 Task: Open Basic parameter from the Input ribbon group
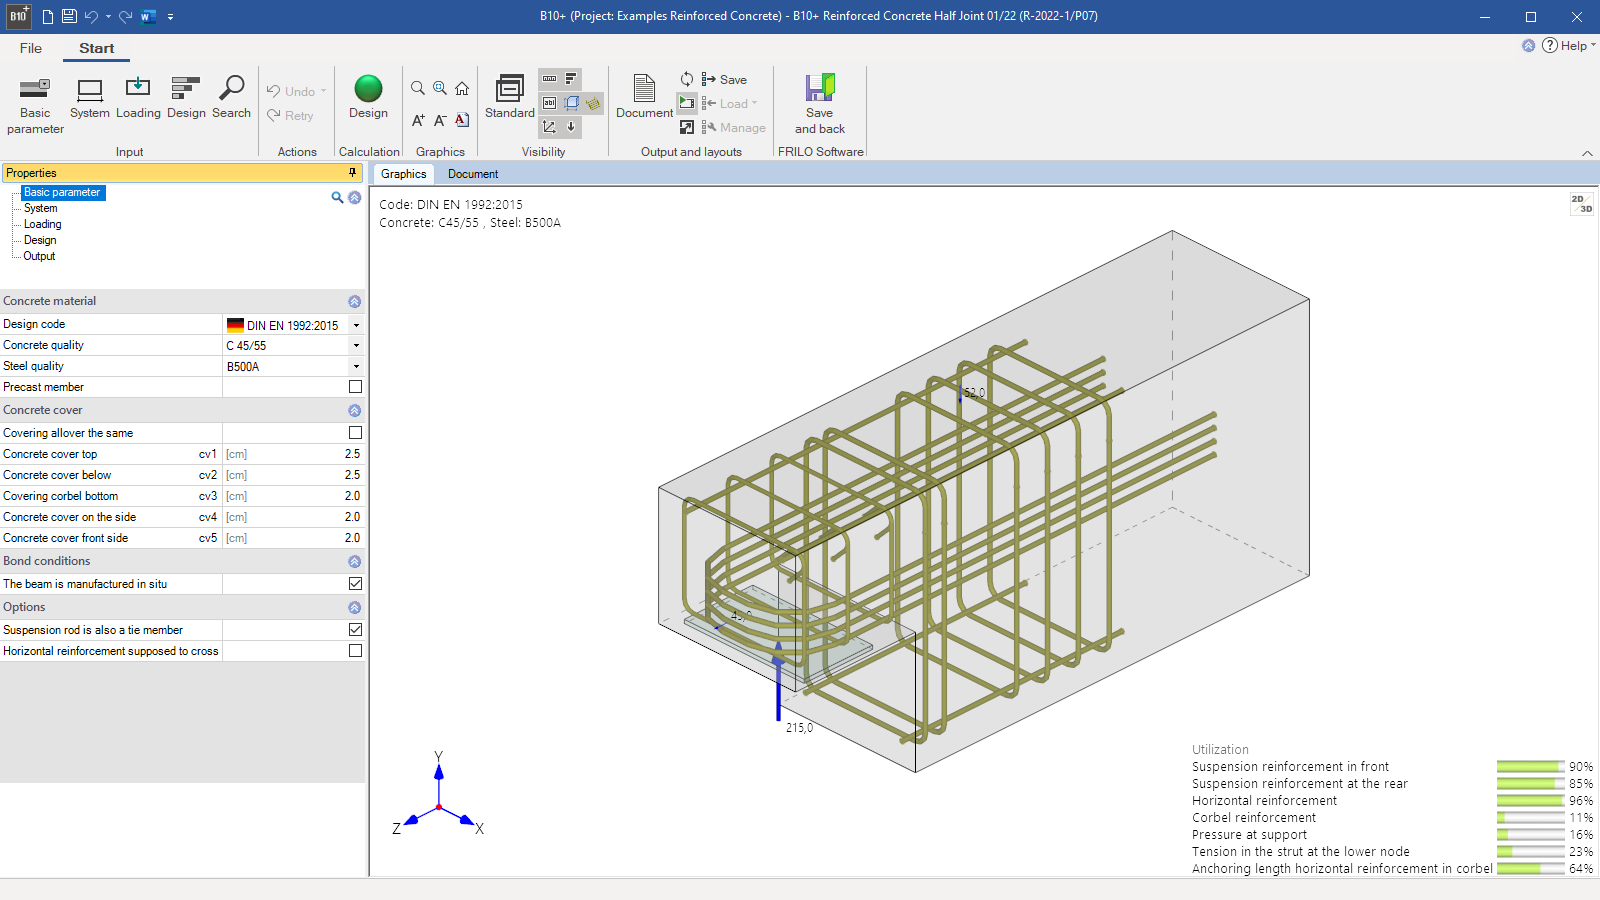click(35, 105)
